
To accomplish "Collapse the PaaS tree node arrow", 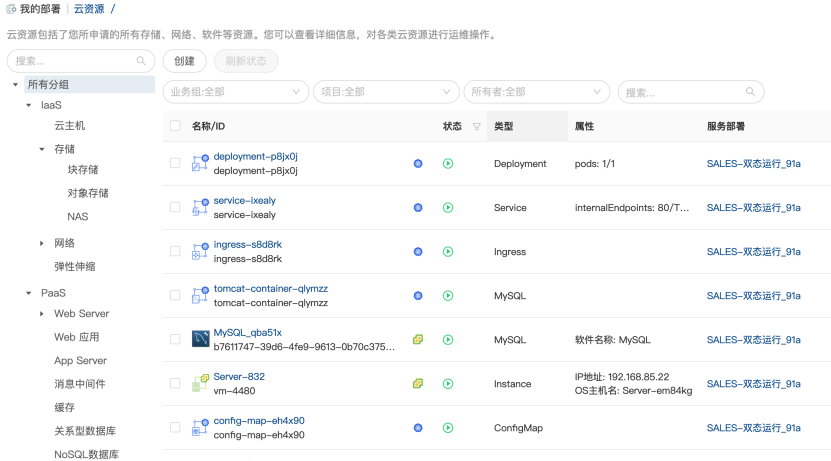I will 29,293.
